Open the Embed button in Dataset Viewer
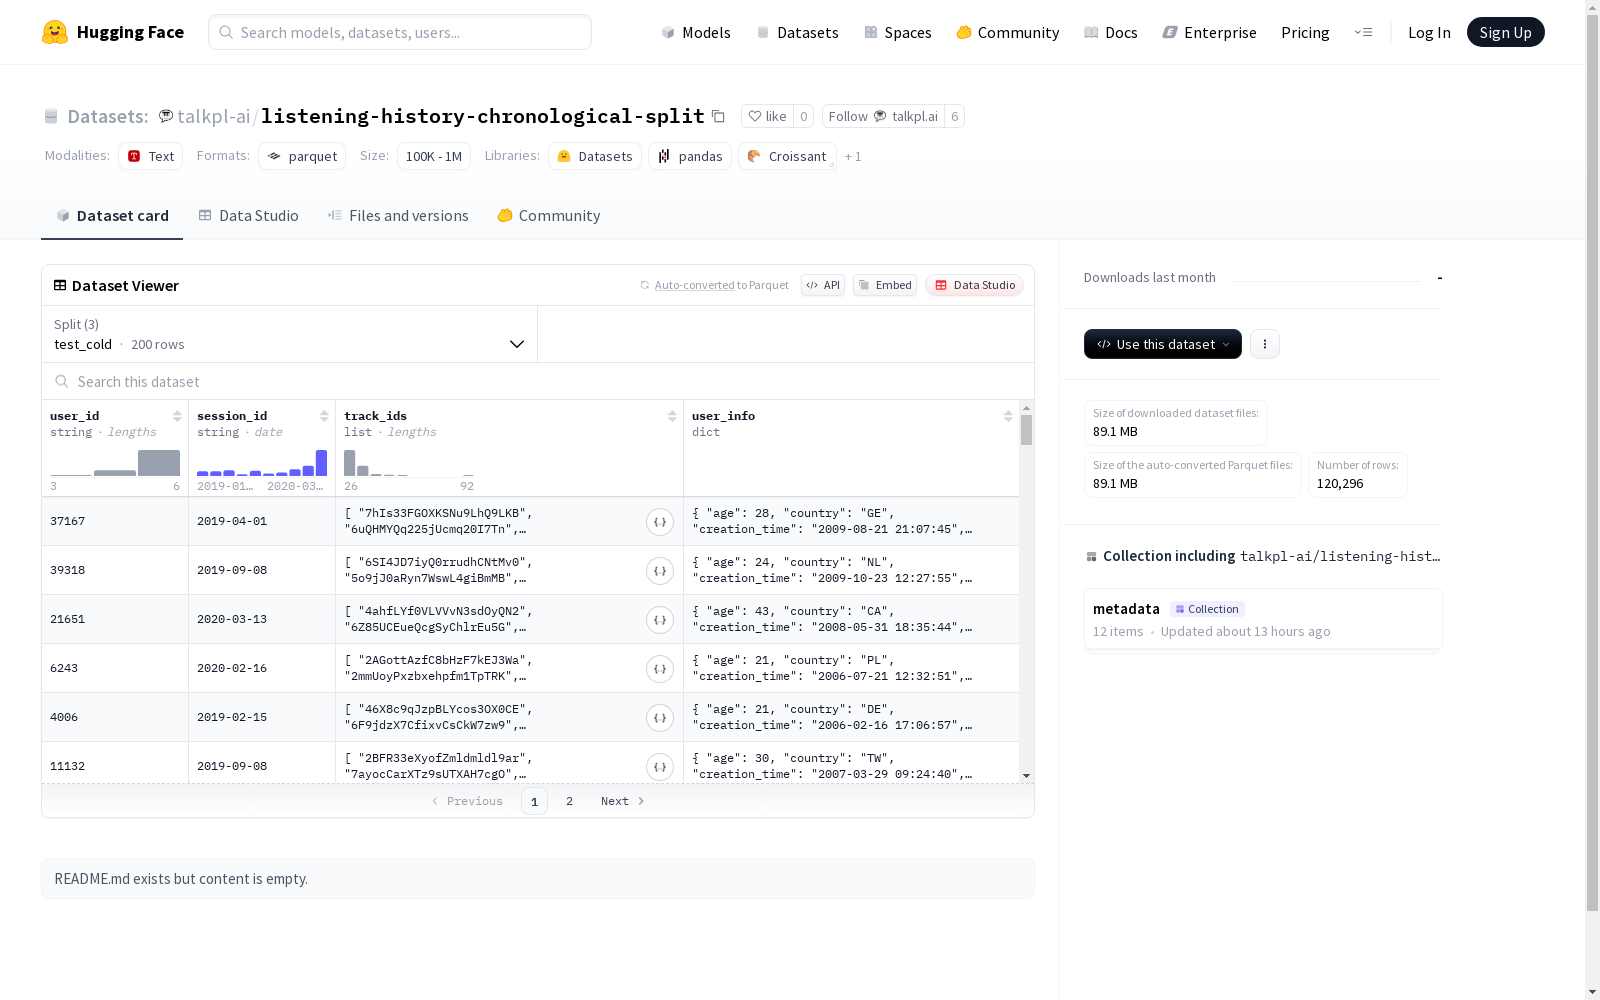1600x1000 pixels. (x=885, y=285)
